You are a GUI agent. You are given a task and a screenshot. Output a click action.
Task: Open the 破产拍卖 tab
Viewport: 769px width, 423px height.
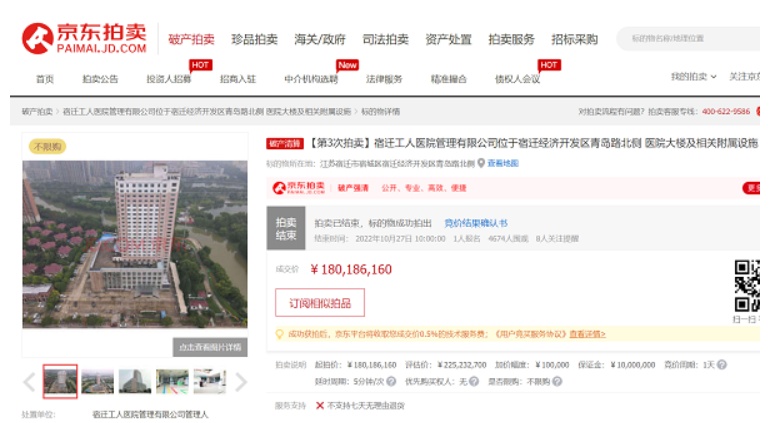point(191,39)
